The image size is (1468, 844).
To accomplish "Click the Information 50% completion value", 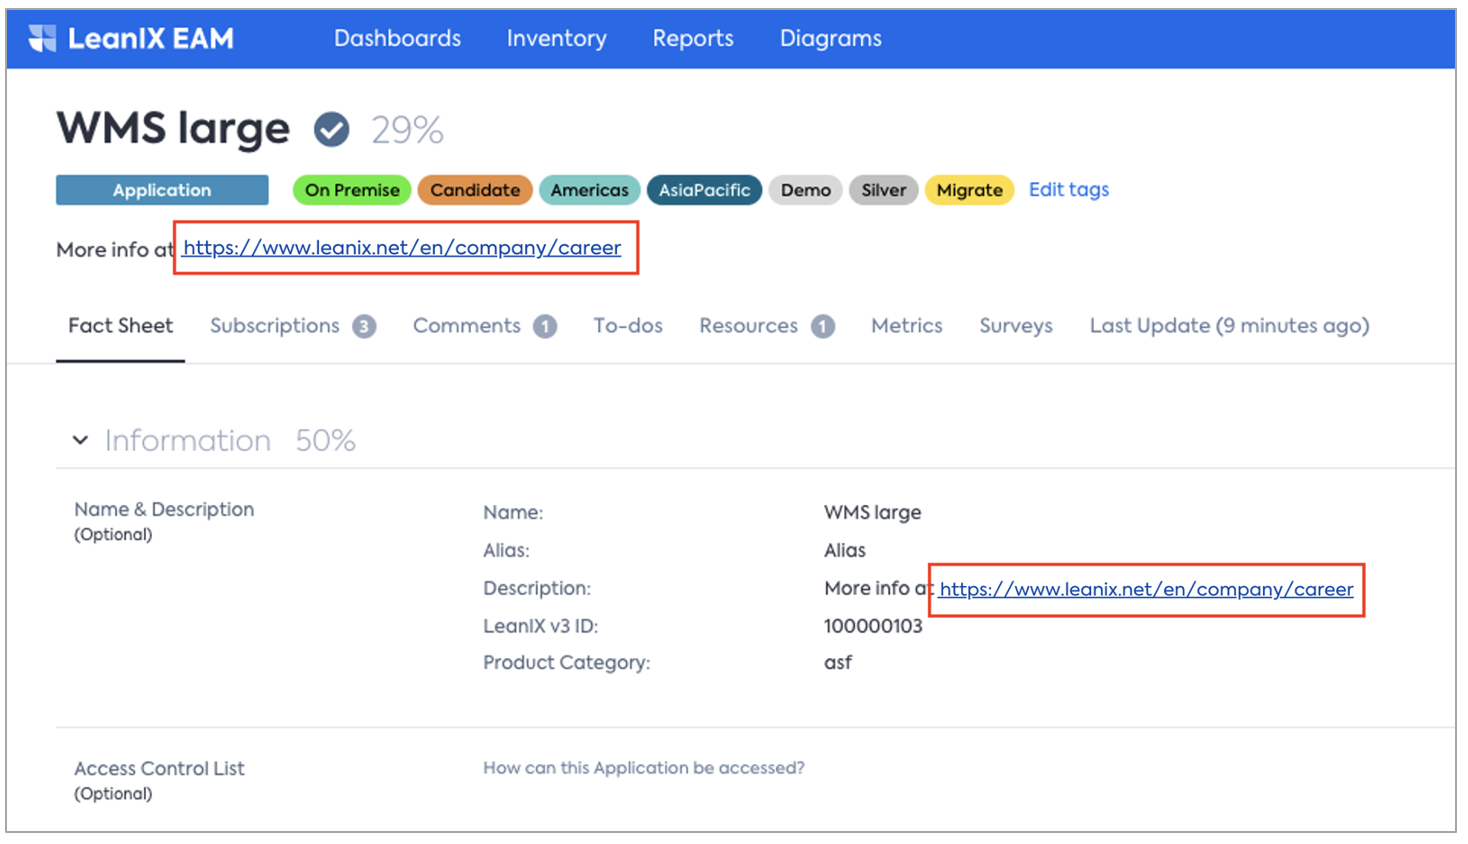I will tap(325, 441).
